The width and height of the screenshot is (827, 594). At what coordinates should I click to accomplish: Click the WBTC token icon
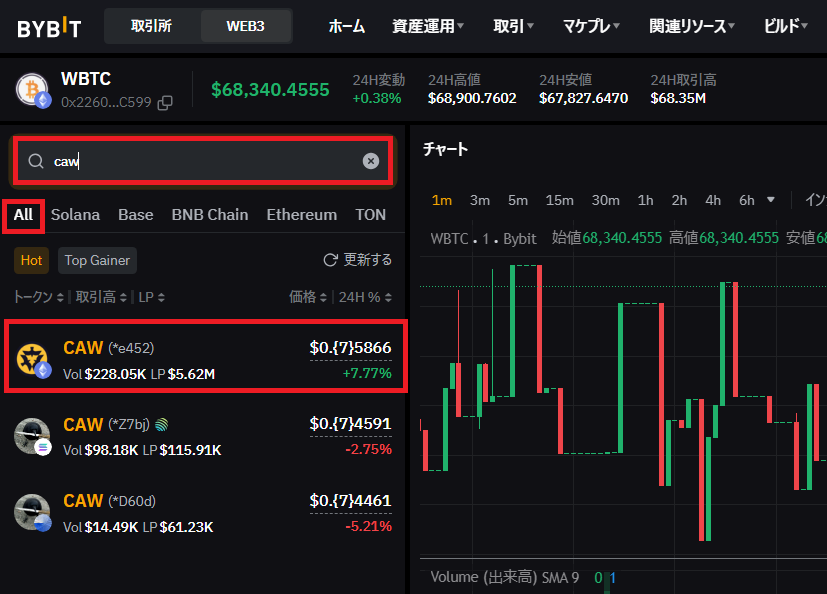point(33,90)
